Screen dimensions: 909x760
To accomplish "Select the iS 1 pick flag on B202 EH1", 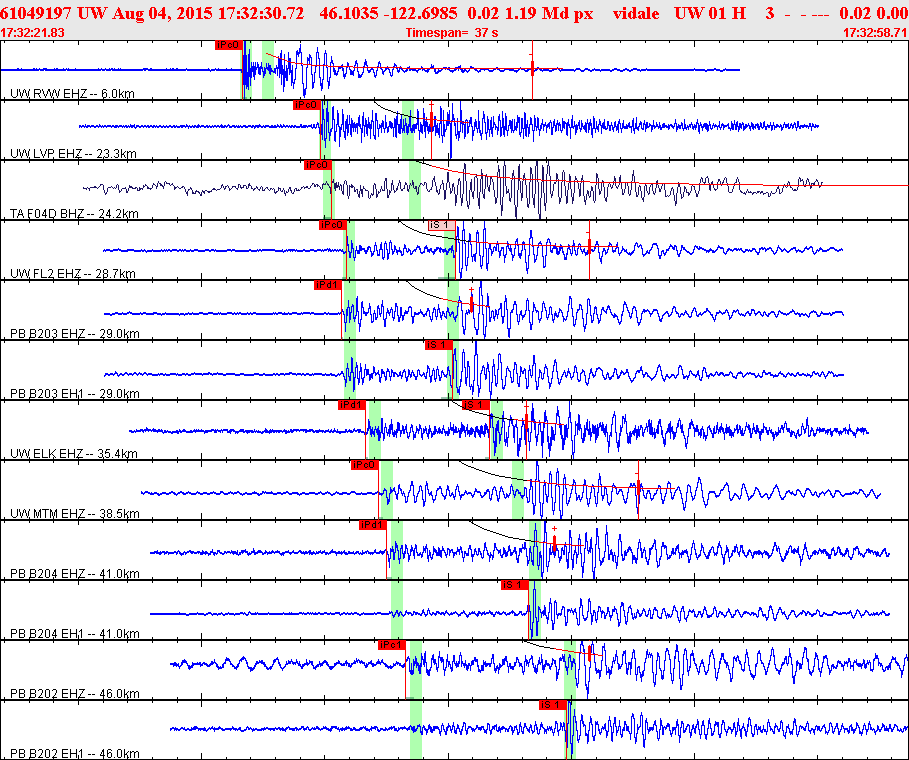I will 552,705.
